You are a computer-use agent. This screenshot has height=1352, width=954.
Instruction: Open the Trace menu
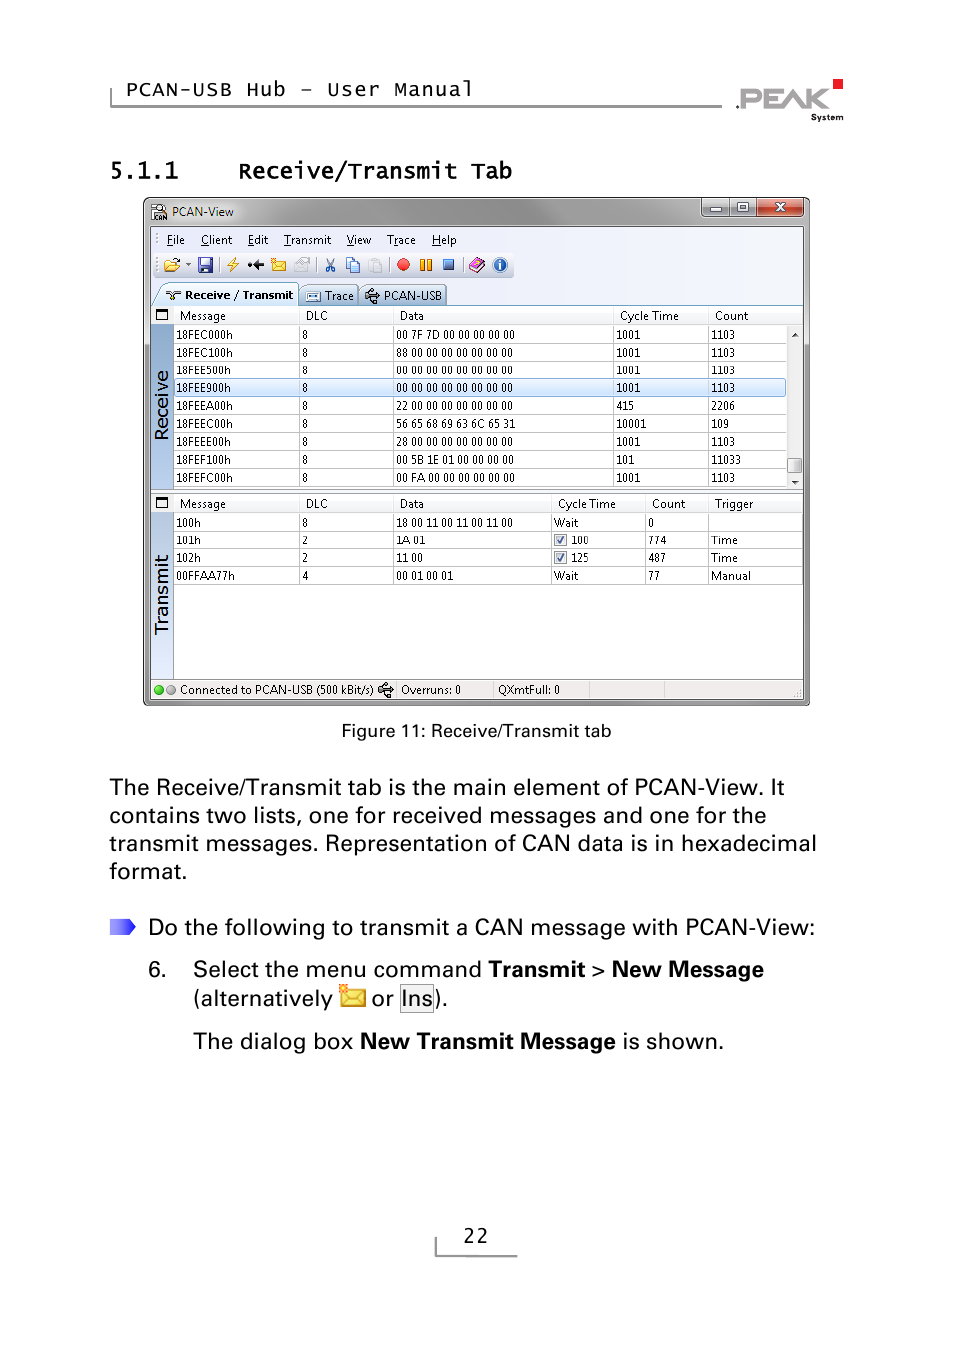[401, 240]
